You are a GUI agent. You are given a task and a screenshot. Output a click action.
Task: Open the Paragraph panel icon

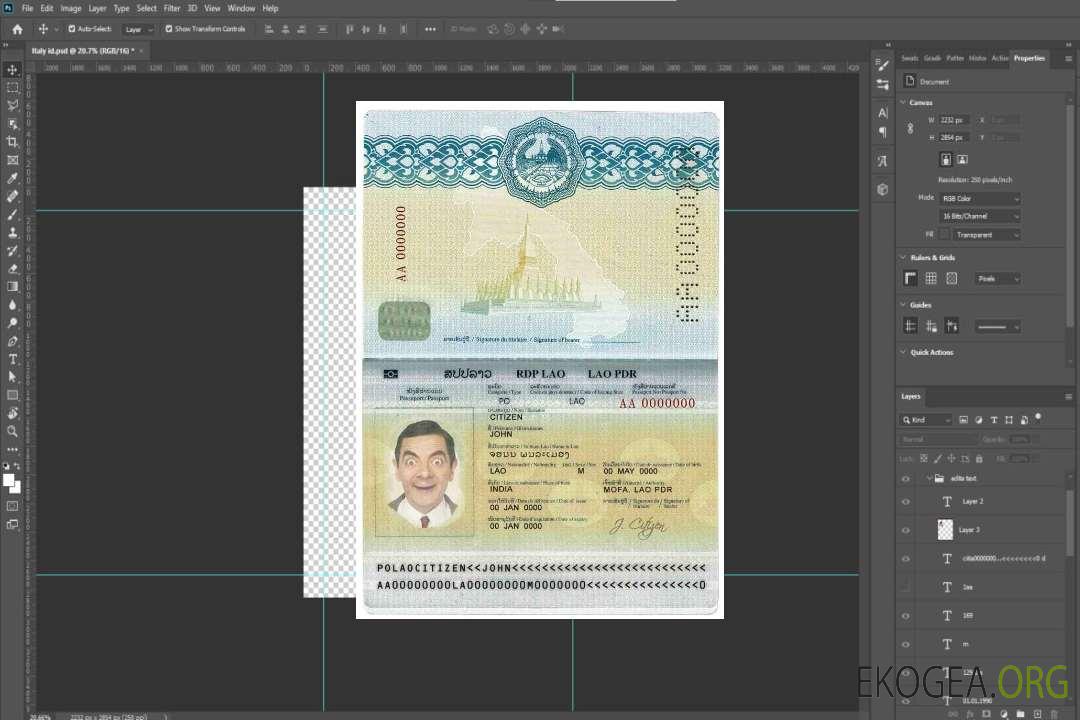click(883, 132)
